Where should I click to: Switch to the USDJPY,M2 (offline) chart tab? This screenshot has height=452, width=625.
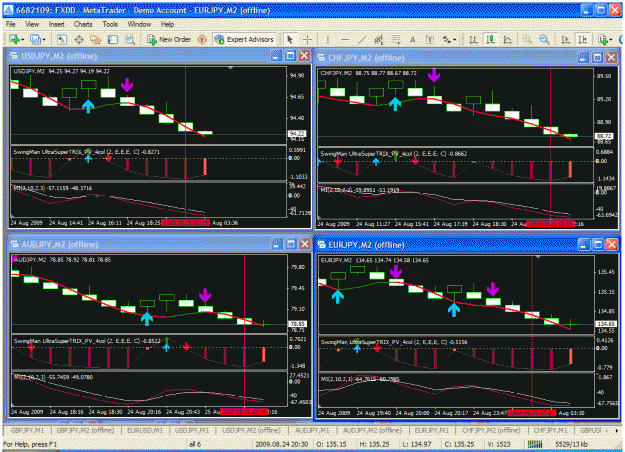pos(251,430)
